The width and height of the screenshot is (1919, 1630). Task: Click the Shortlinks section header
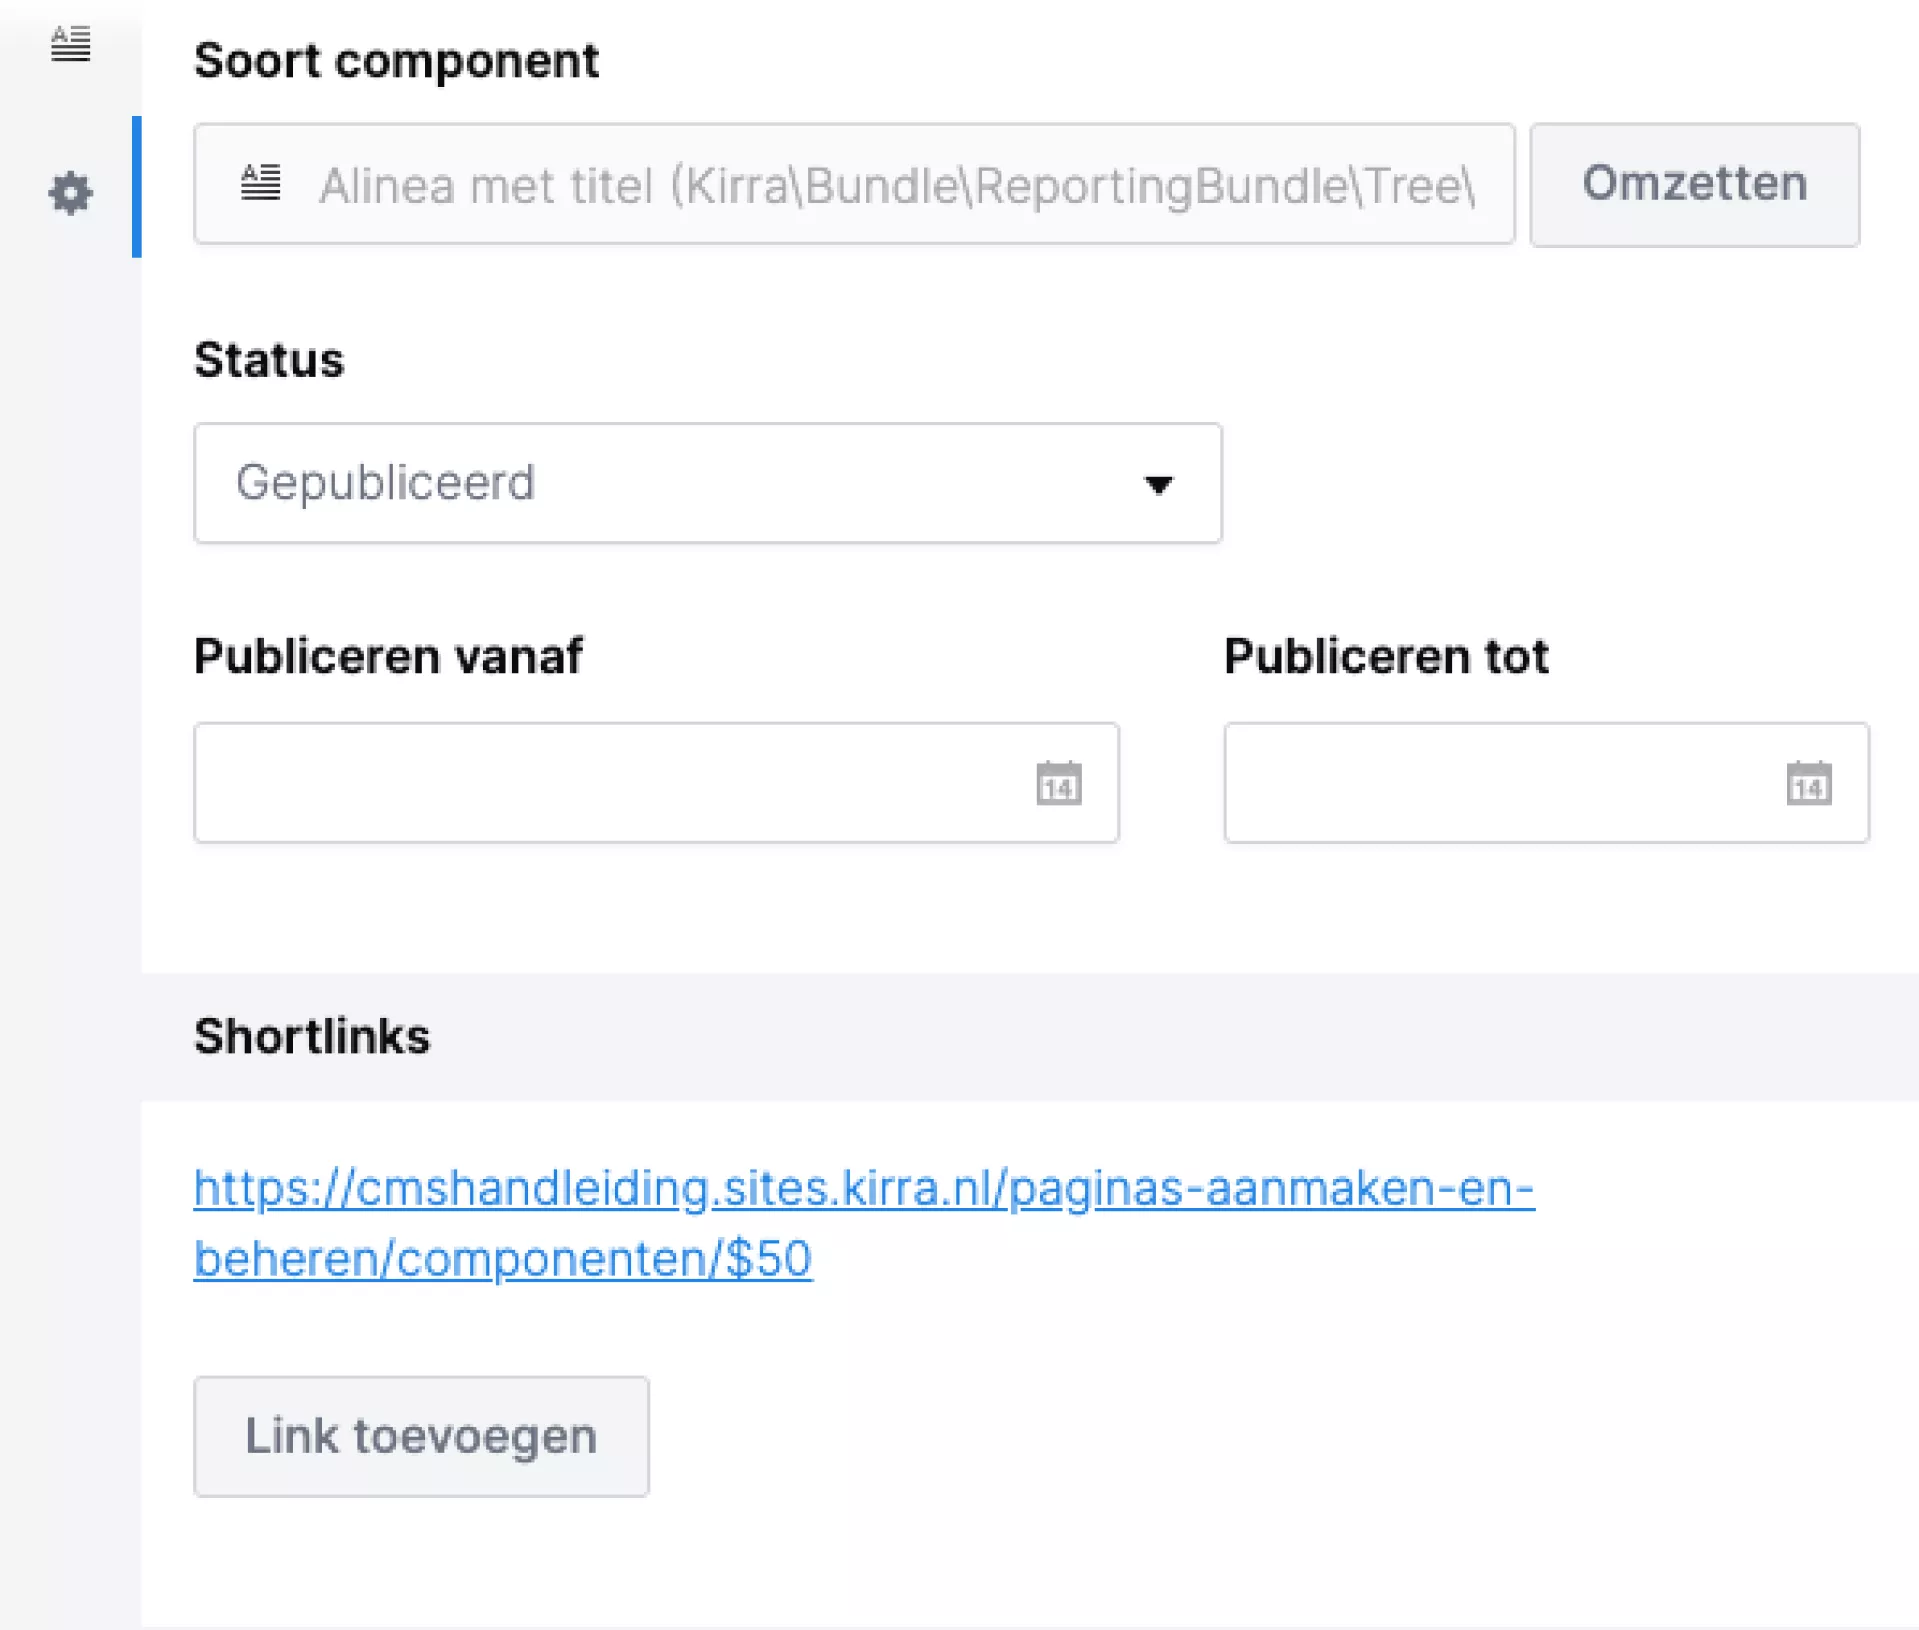(312, 1036)
